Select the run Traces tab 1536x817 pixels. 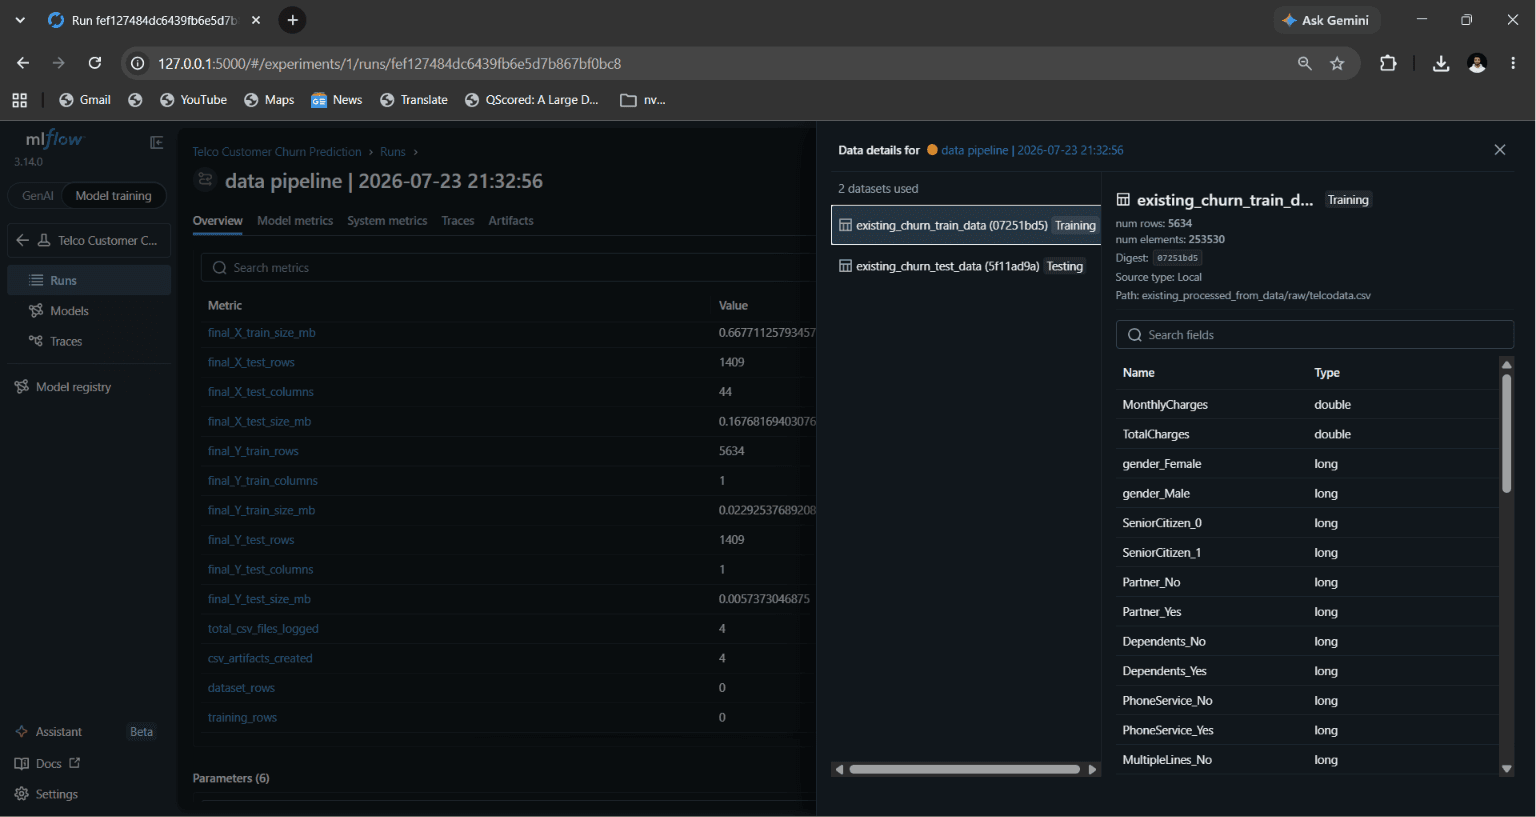click(x=458, y=221)
